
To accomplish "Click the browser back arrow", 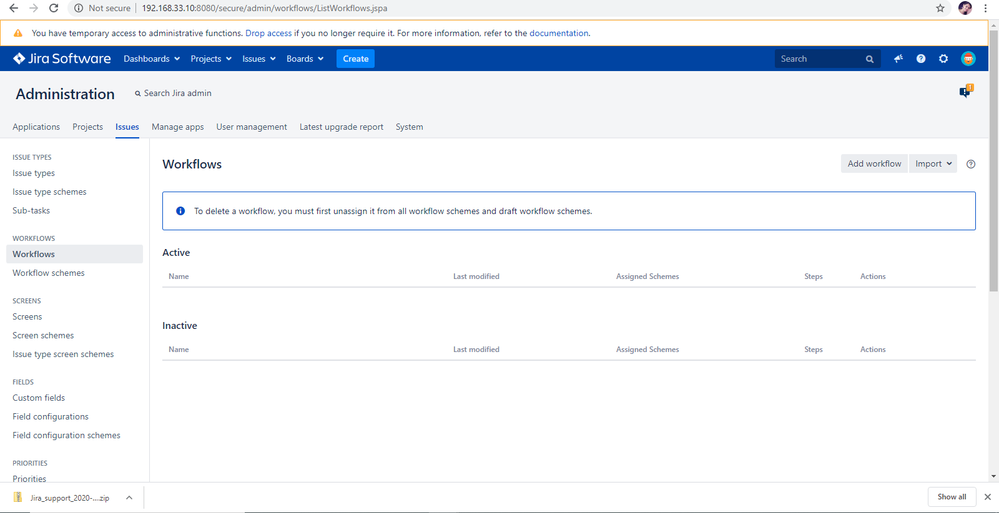I will click(x=13, y=8).
